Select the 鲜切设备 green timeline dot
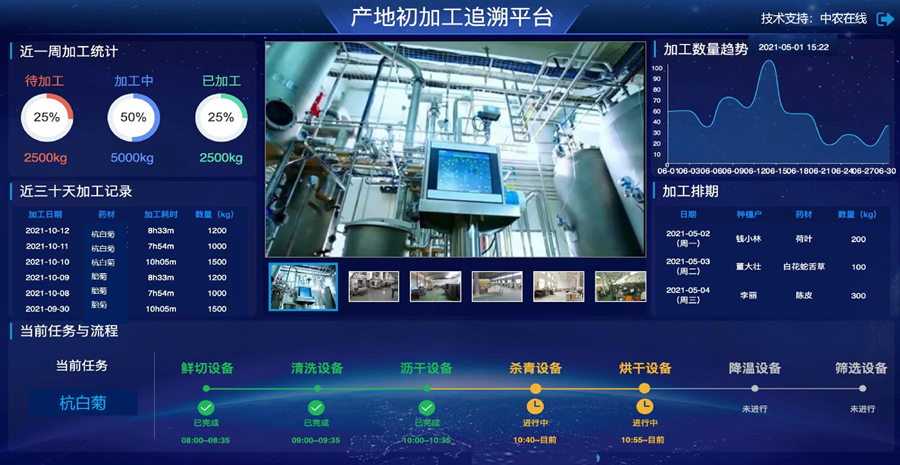The height and width of the screenshot is (465, 900). [206, 389]
